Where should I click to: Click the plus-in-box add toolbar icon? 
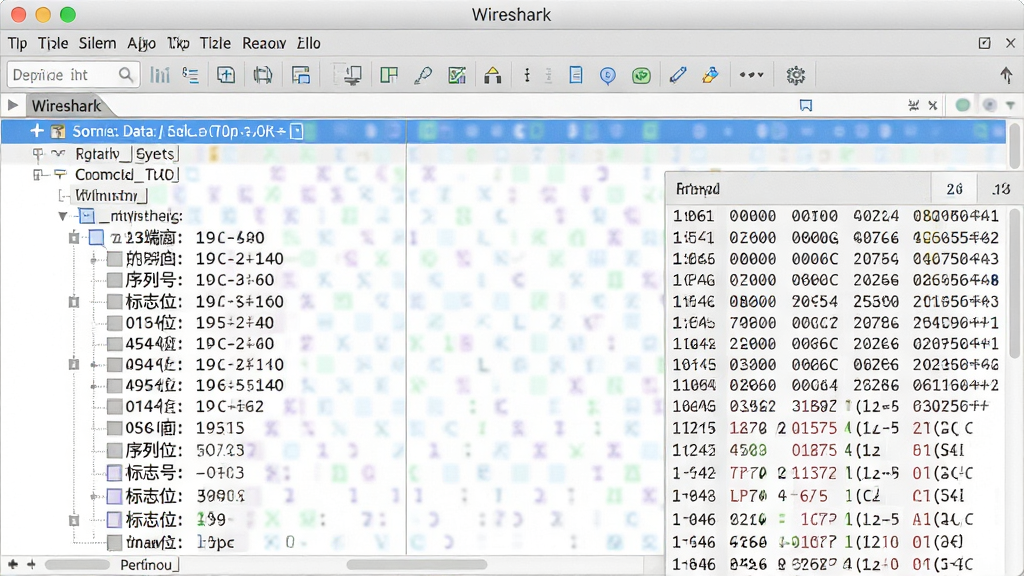click(x=226, y=75)
